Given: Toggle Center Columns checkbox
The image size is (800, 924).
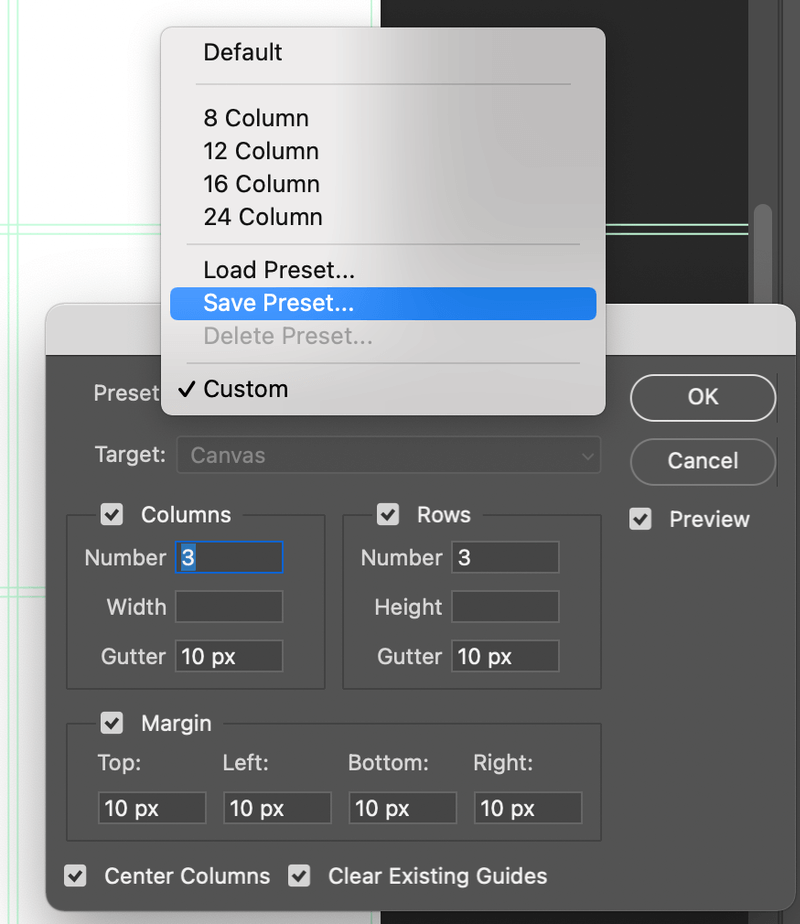Looking at the screenshot, I should click(76, 876).
